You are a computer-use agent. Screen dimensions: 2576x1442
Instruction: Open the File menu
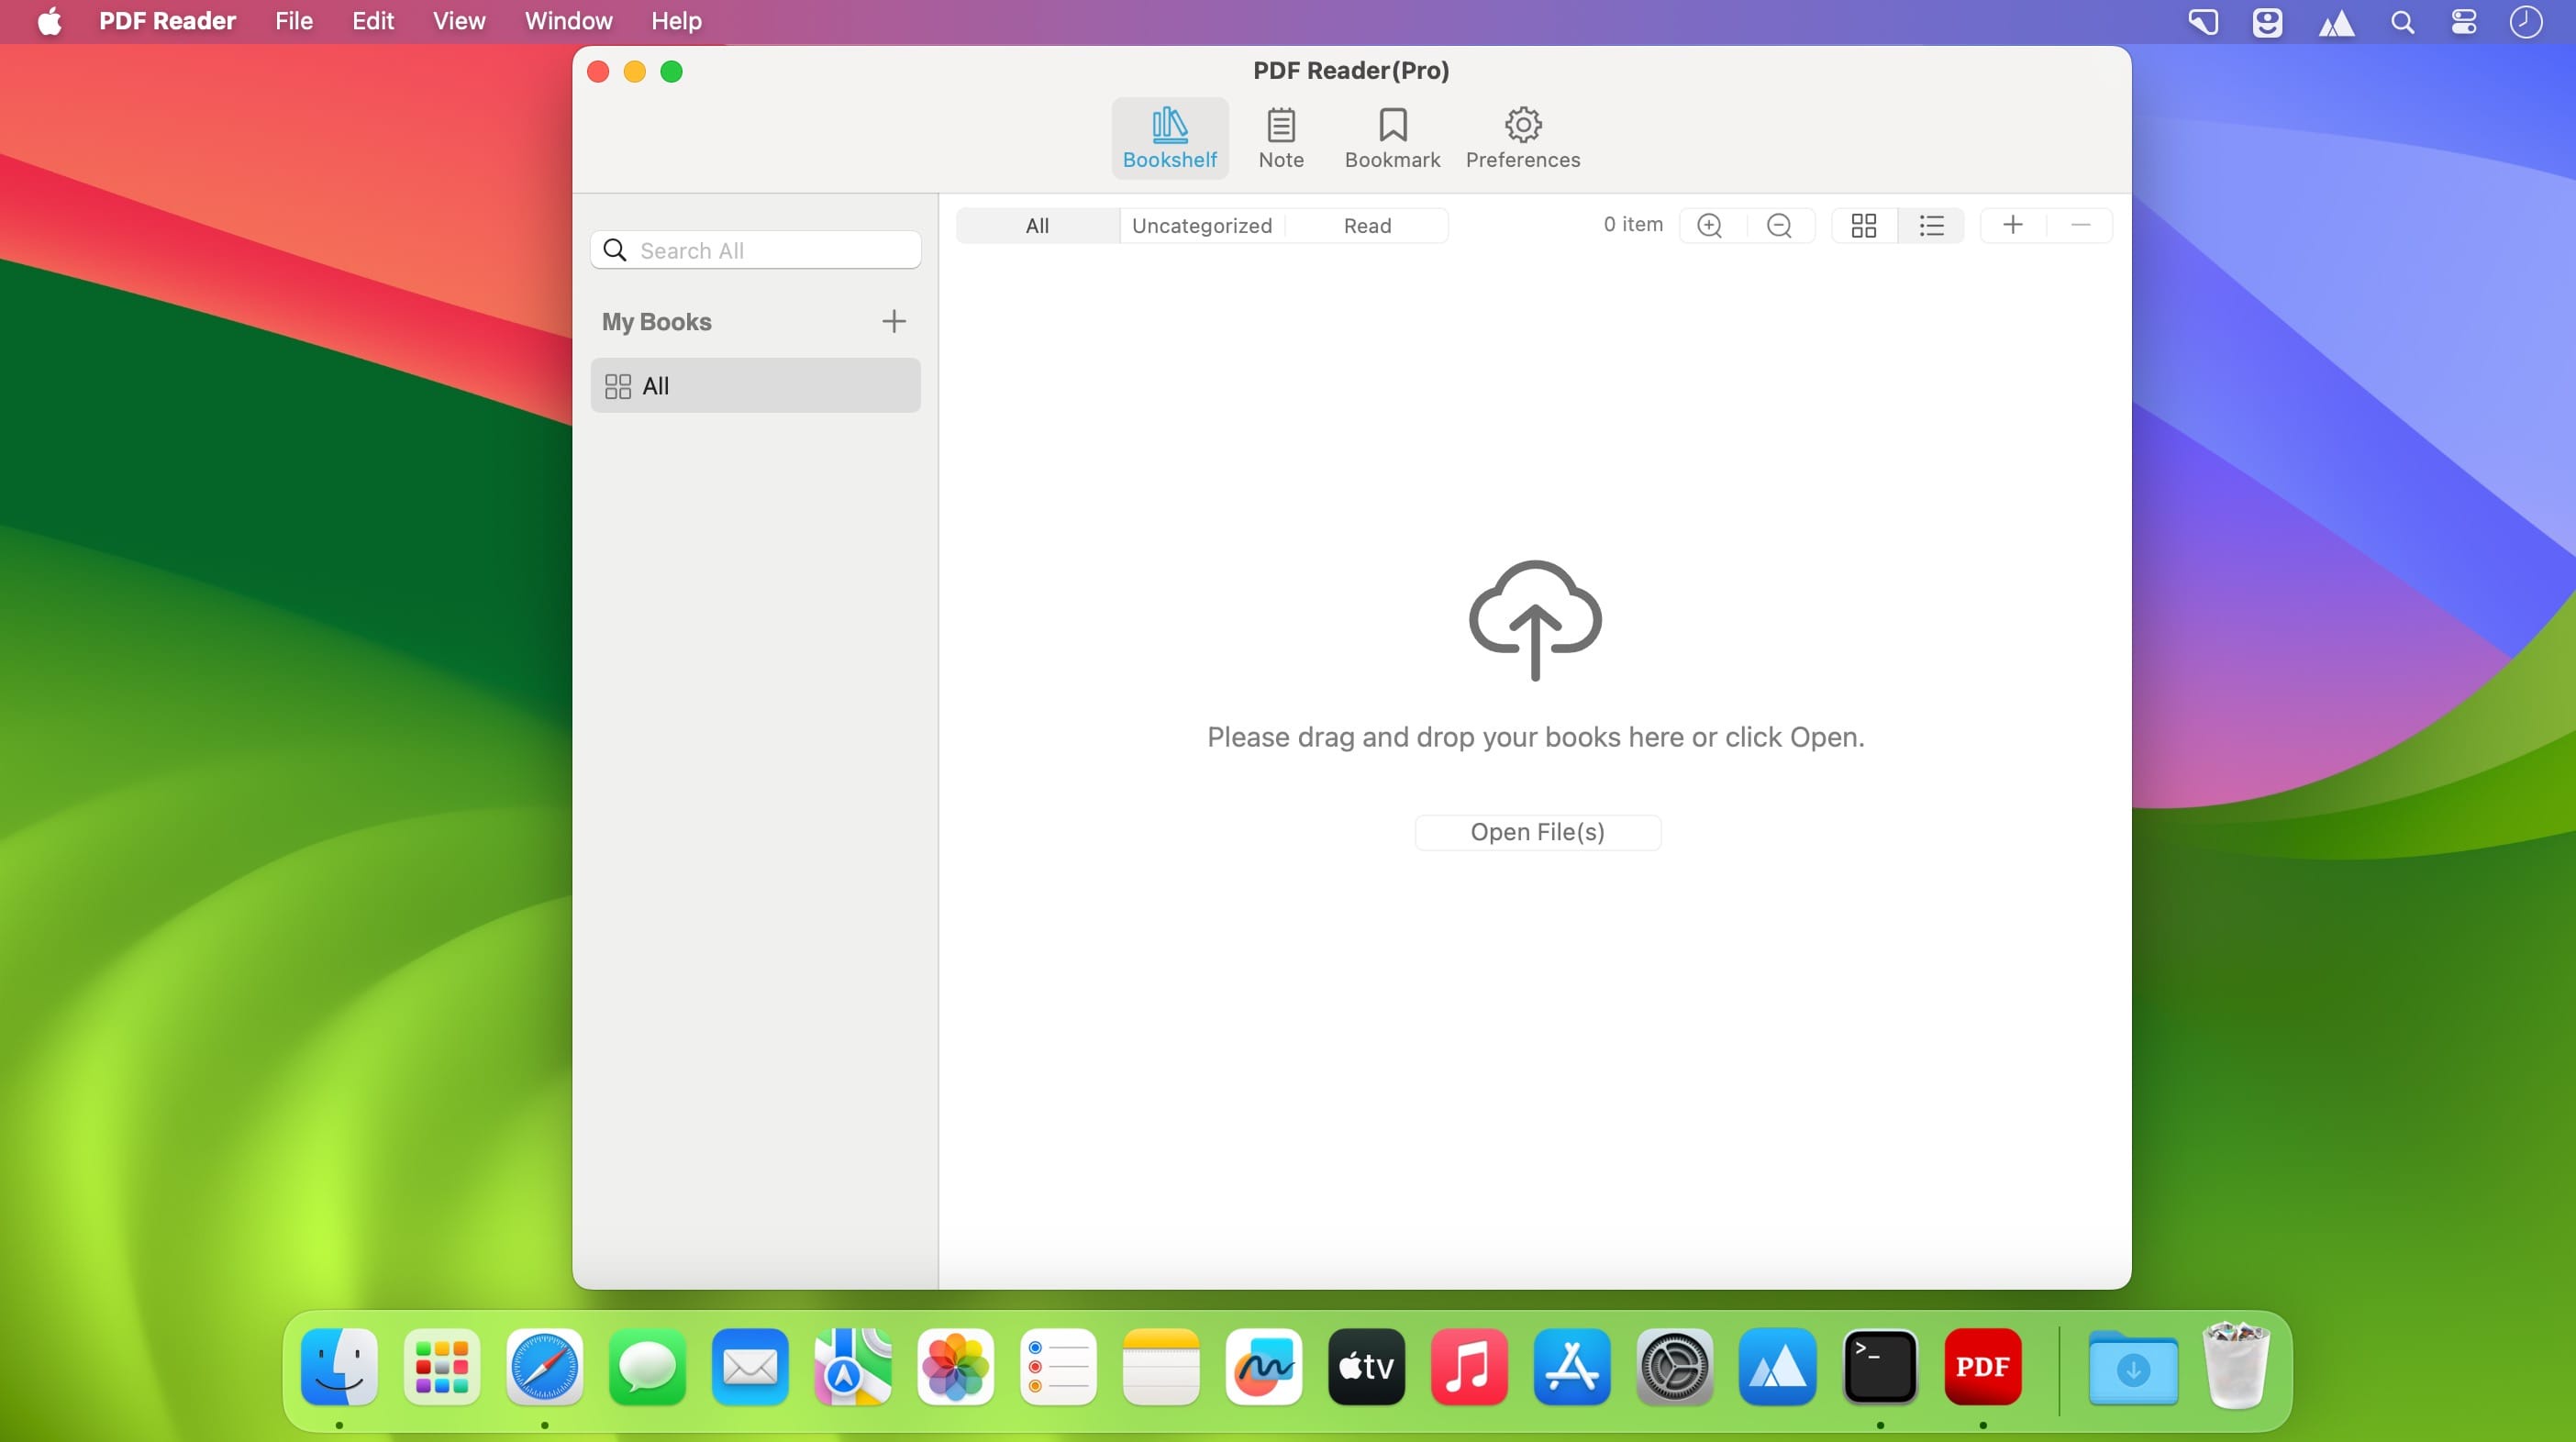pyautogui.click(x=294, y=21)
